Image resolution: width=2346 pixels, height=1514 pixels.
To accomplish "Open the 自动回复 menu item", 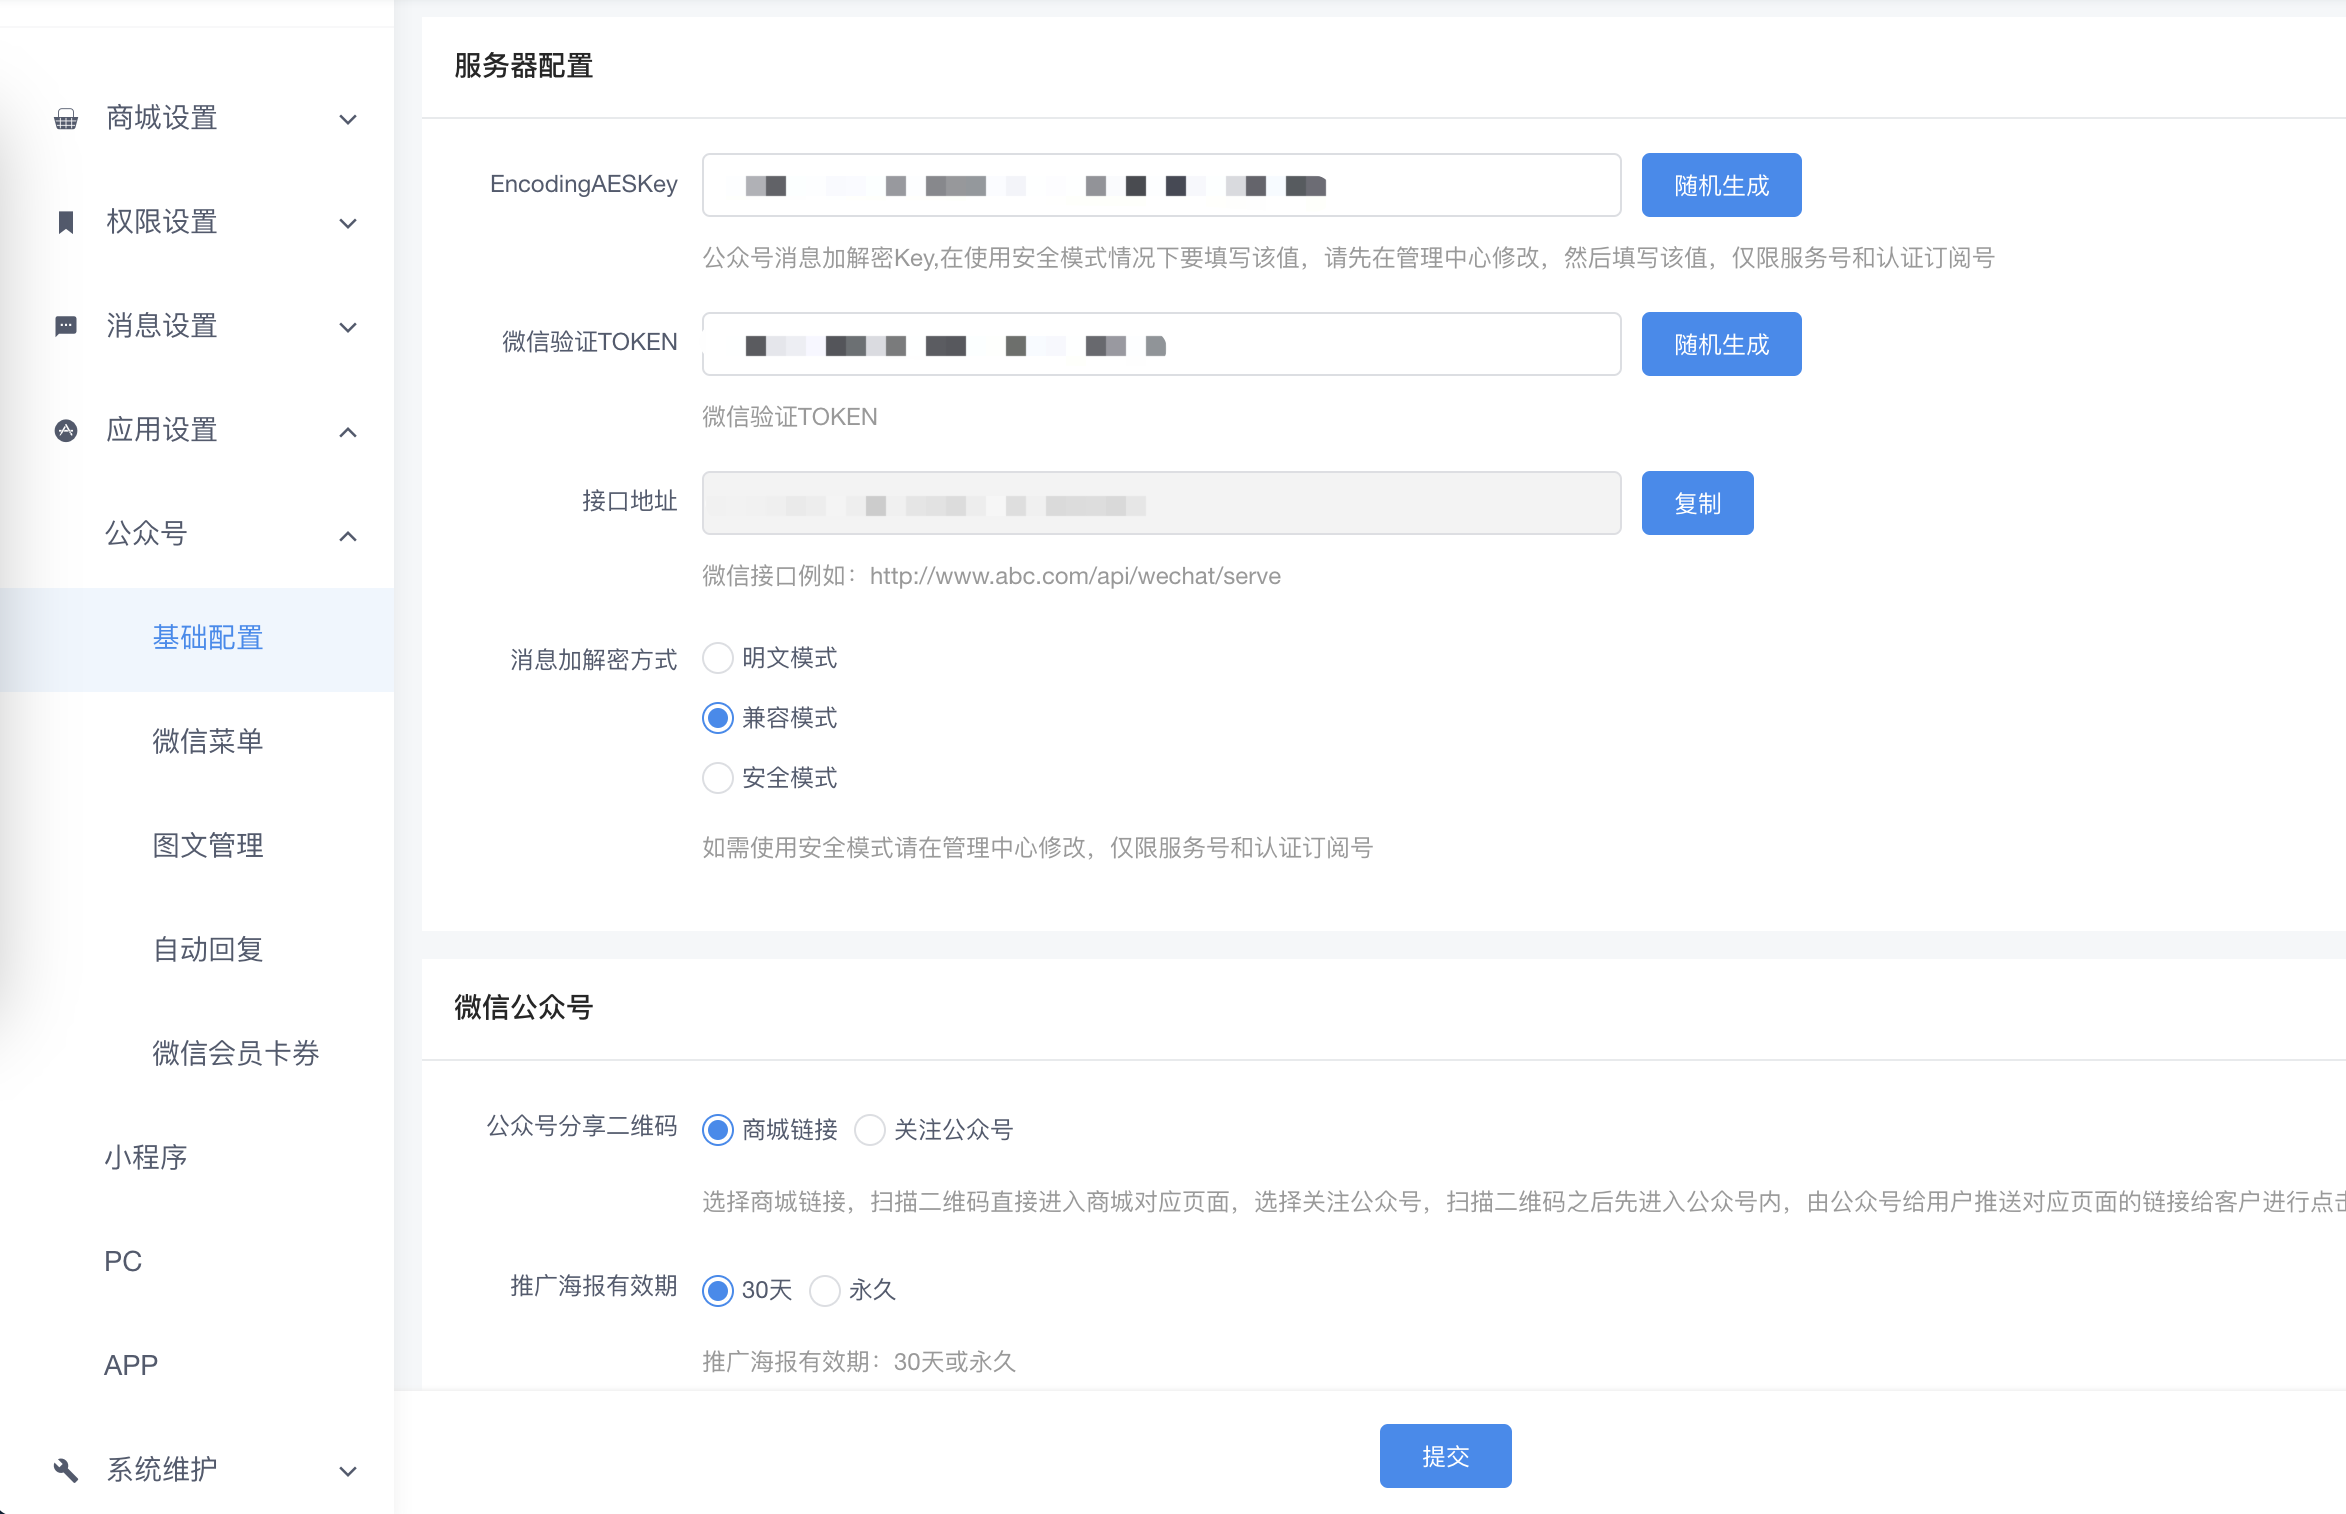I will click(x=208, y=949).
